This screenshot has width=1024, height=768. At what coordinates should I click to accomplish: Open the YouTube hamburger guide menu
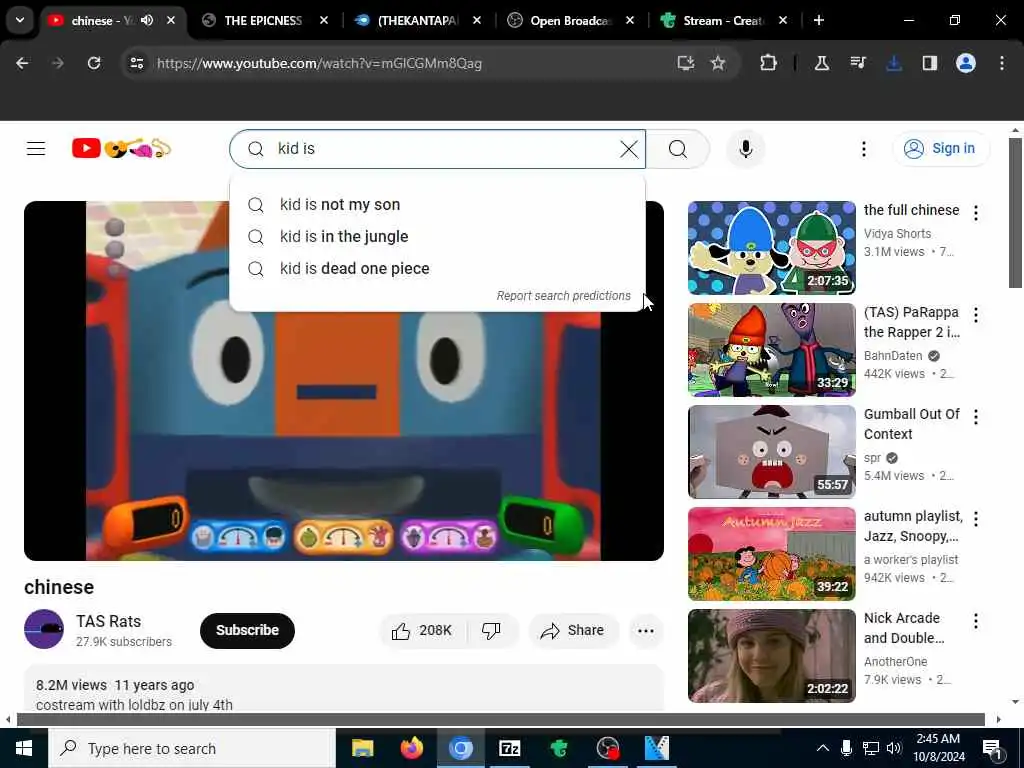click(36, 149)
